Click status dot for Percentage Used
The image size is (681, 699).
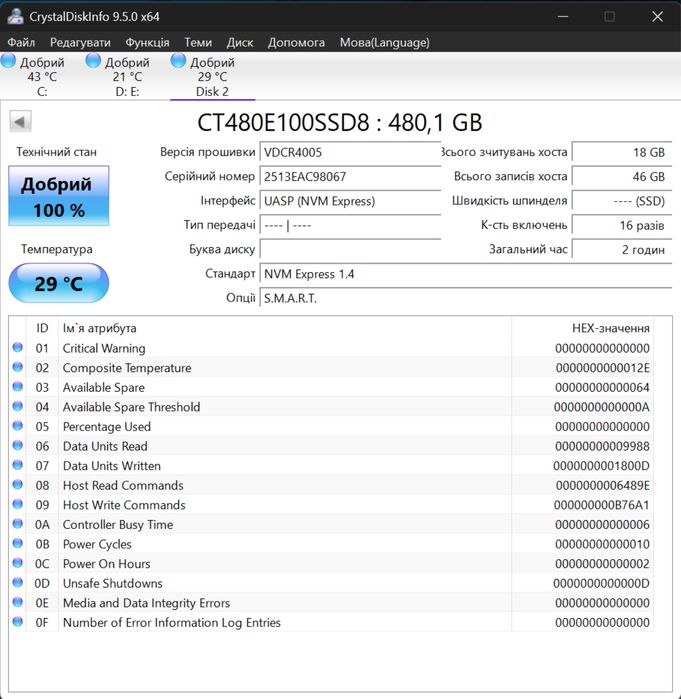[x=18, y=426]
